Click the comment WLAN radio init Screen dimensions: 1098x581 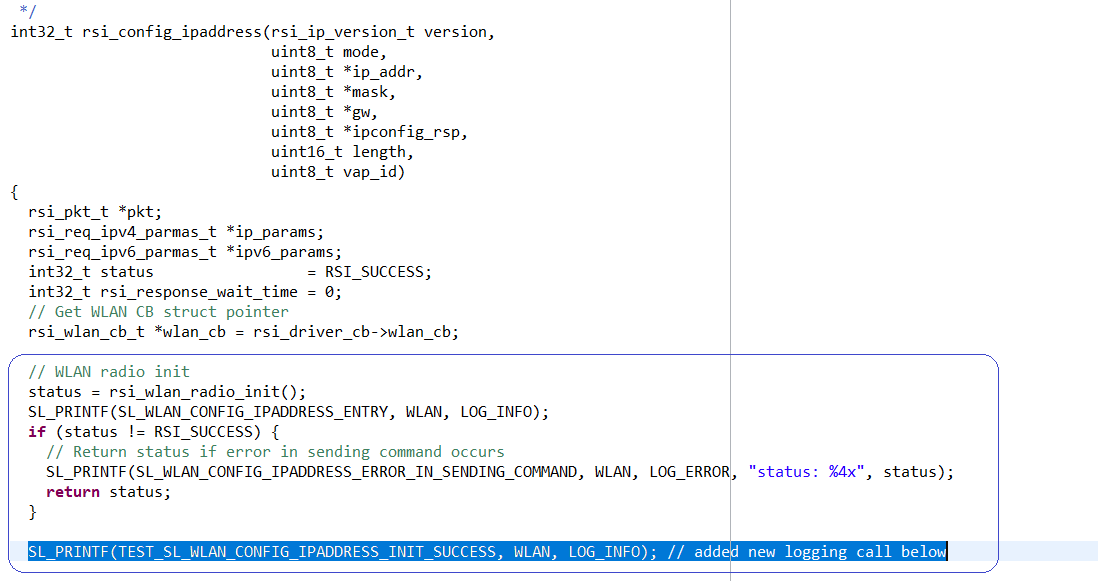point(110,371)
